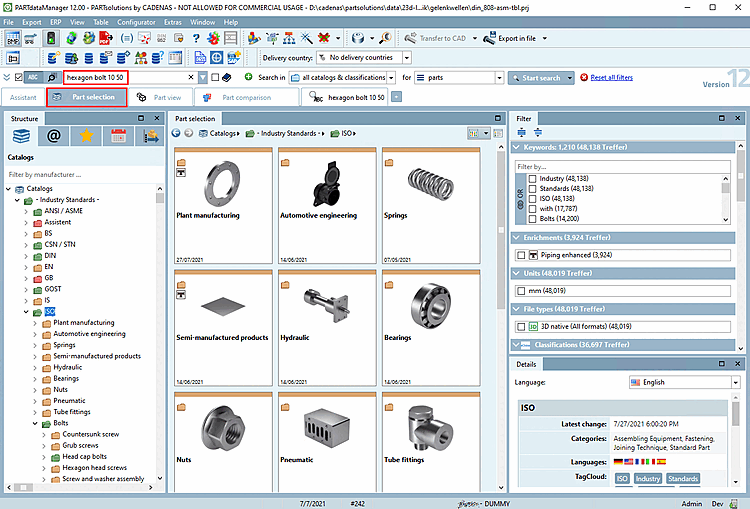Click the Start search button
This screenshot has width=750, height=509.
coord(537,77)
